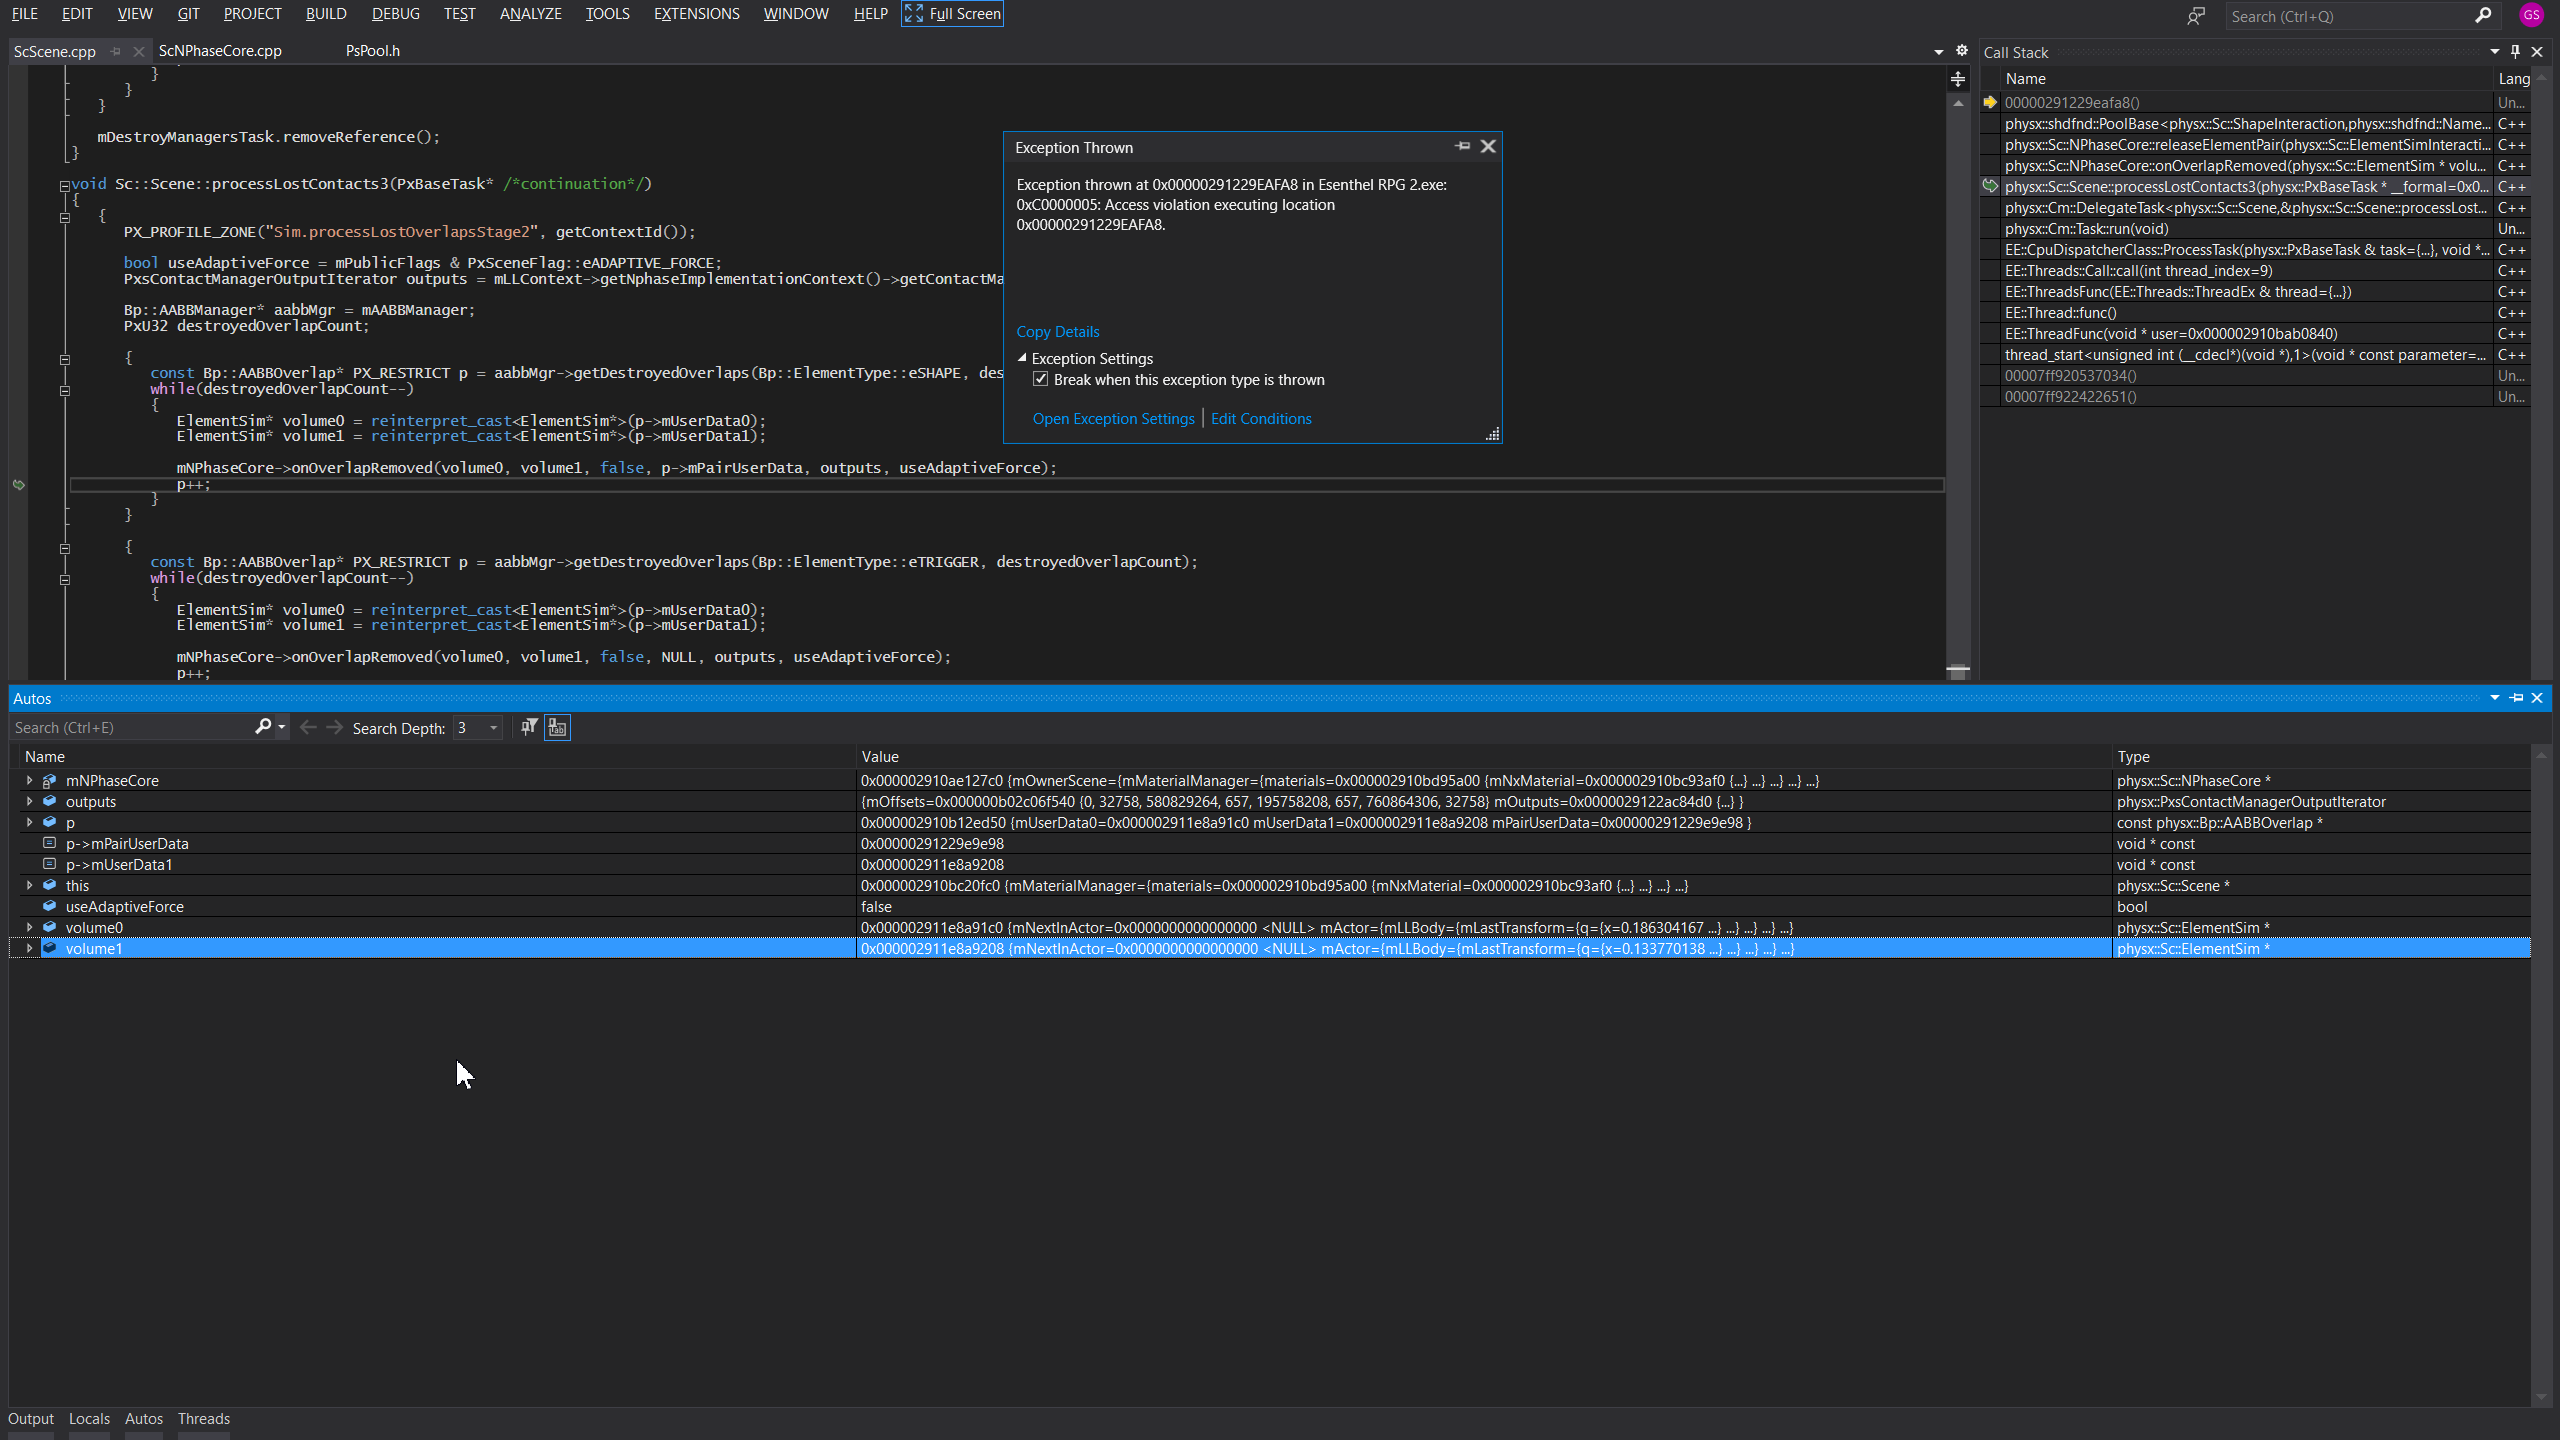
Task: Pin the Exception Thrown popup
Action: [x=1463, y=147]
